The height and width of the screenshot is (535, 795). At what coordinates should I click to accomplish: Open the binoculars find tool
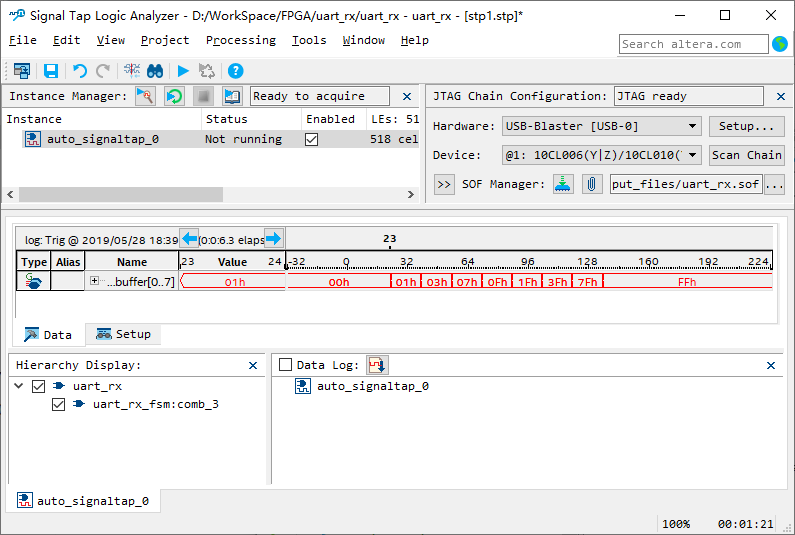pyautogui.click(x=155, y=71)
